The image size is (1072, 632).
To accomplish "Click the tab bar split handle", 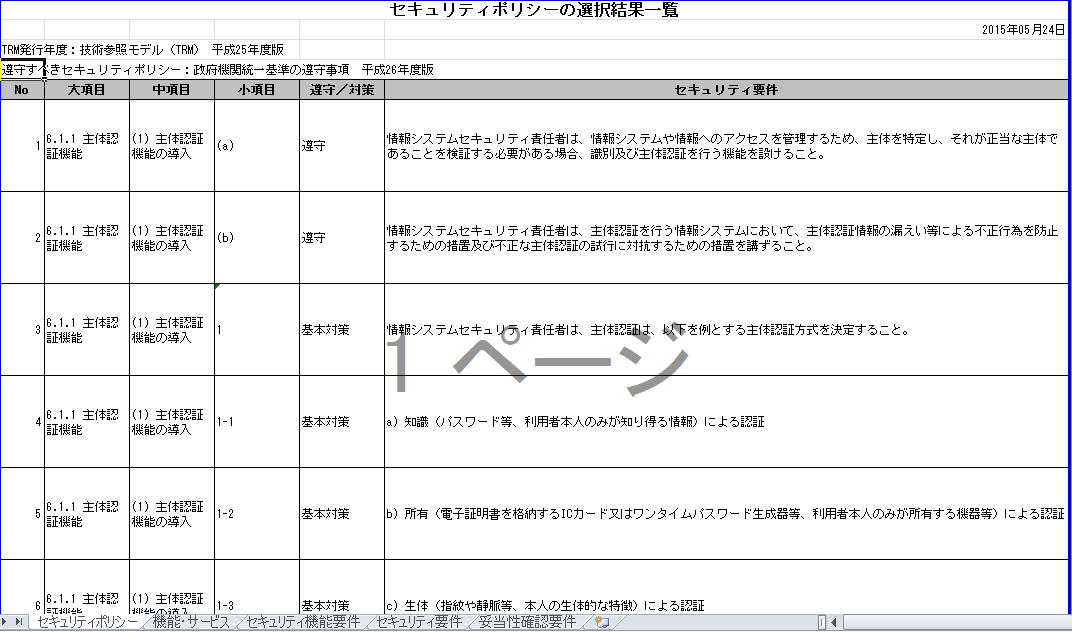I will click(822, 622).
